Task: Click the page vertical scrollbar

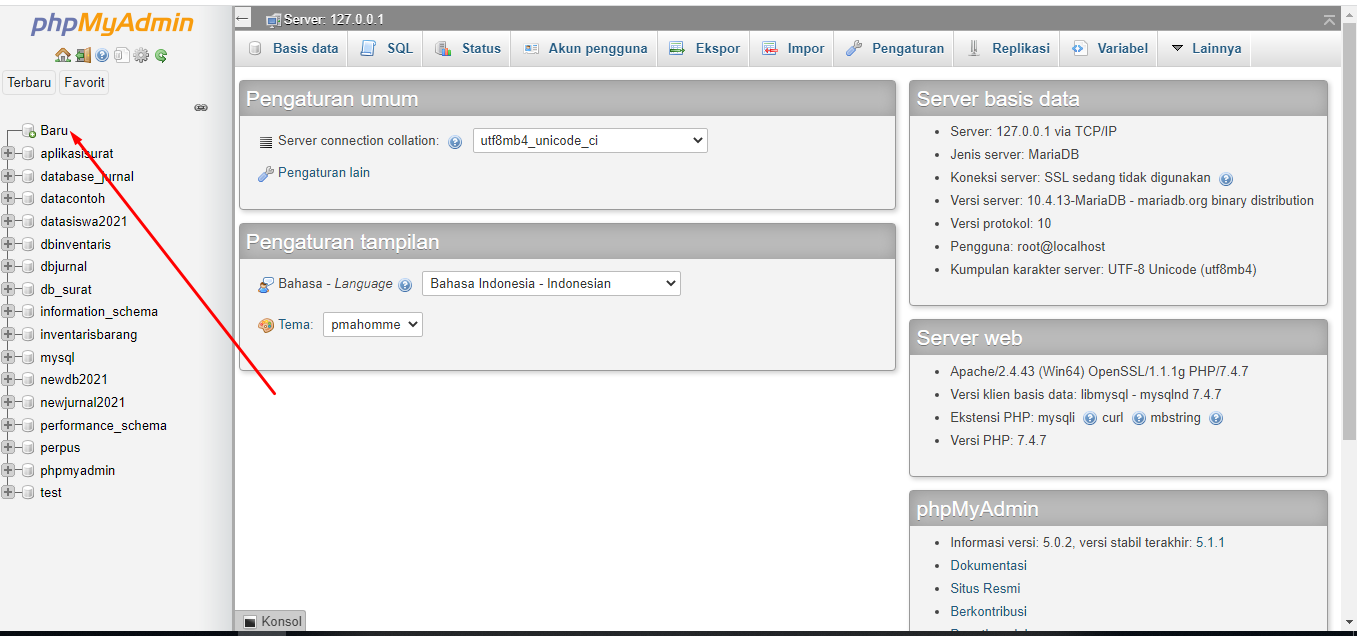Action: tap(1349, 230)
